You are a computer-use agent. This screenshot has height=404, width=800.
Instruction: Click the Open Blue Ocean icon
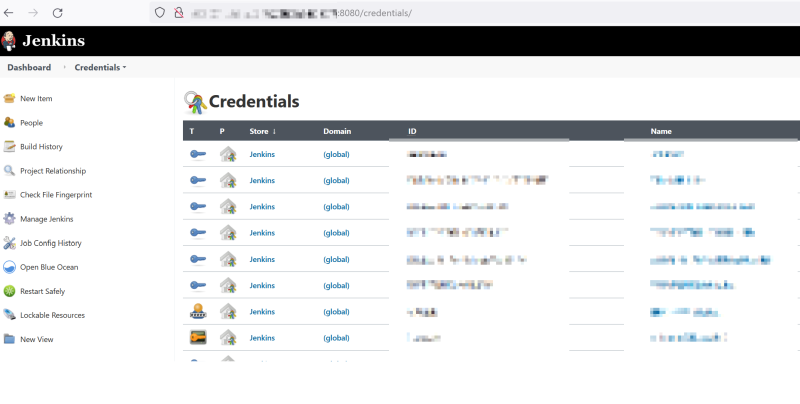tap(9, 267)
